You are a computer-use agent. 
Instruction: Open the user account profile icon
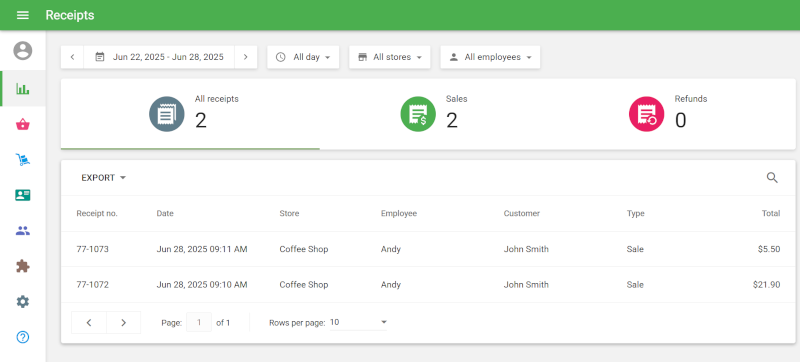pyautogui.click(x=22, y=50)
